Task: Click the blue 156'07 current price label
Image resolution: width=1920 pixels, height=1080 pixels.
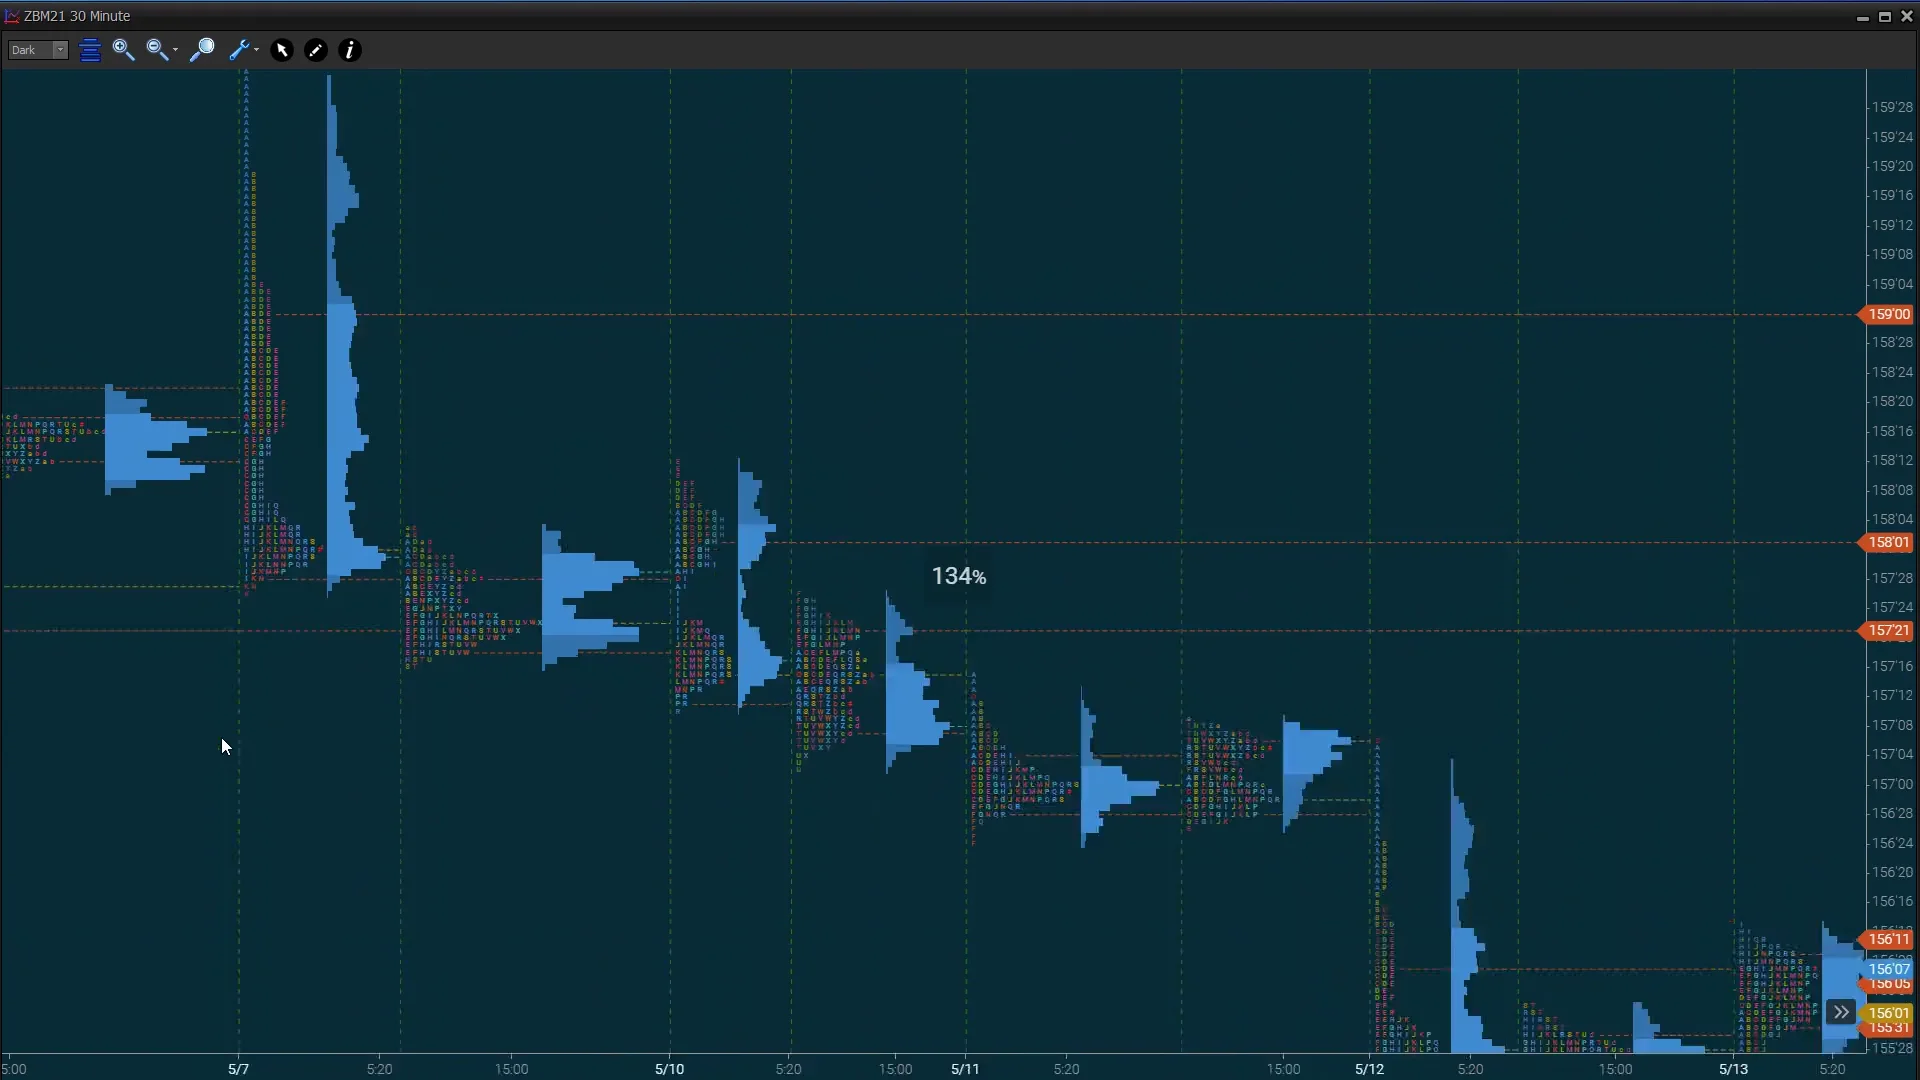Action: (1888, 968)
